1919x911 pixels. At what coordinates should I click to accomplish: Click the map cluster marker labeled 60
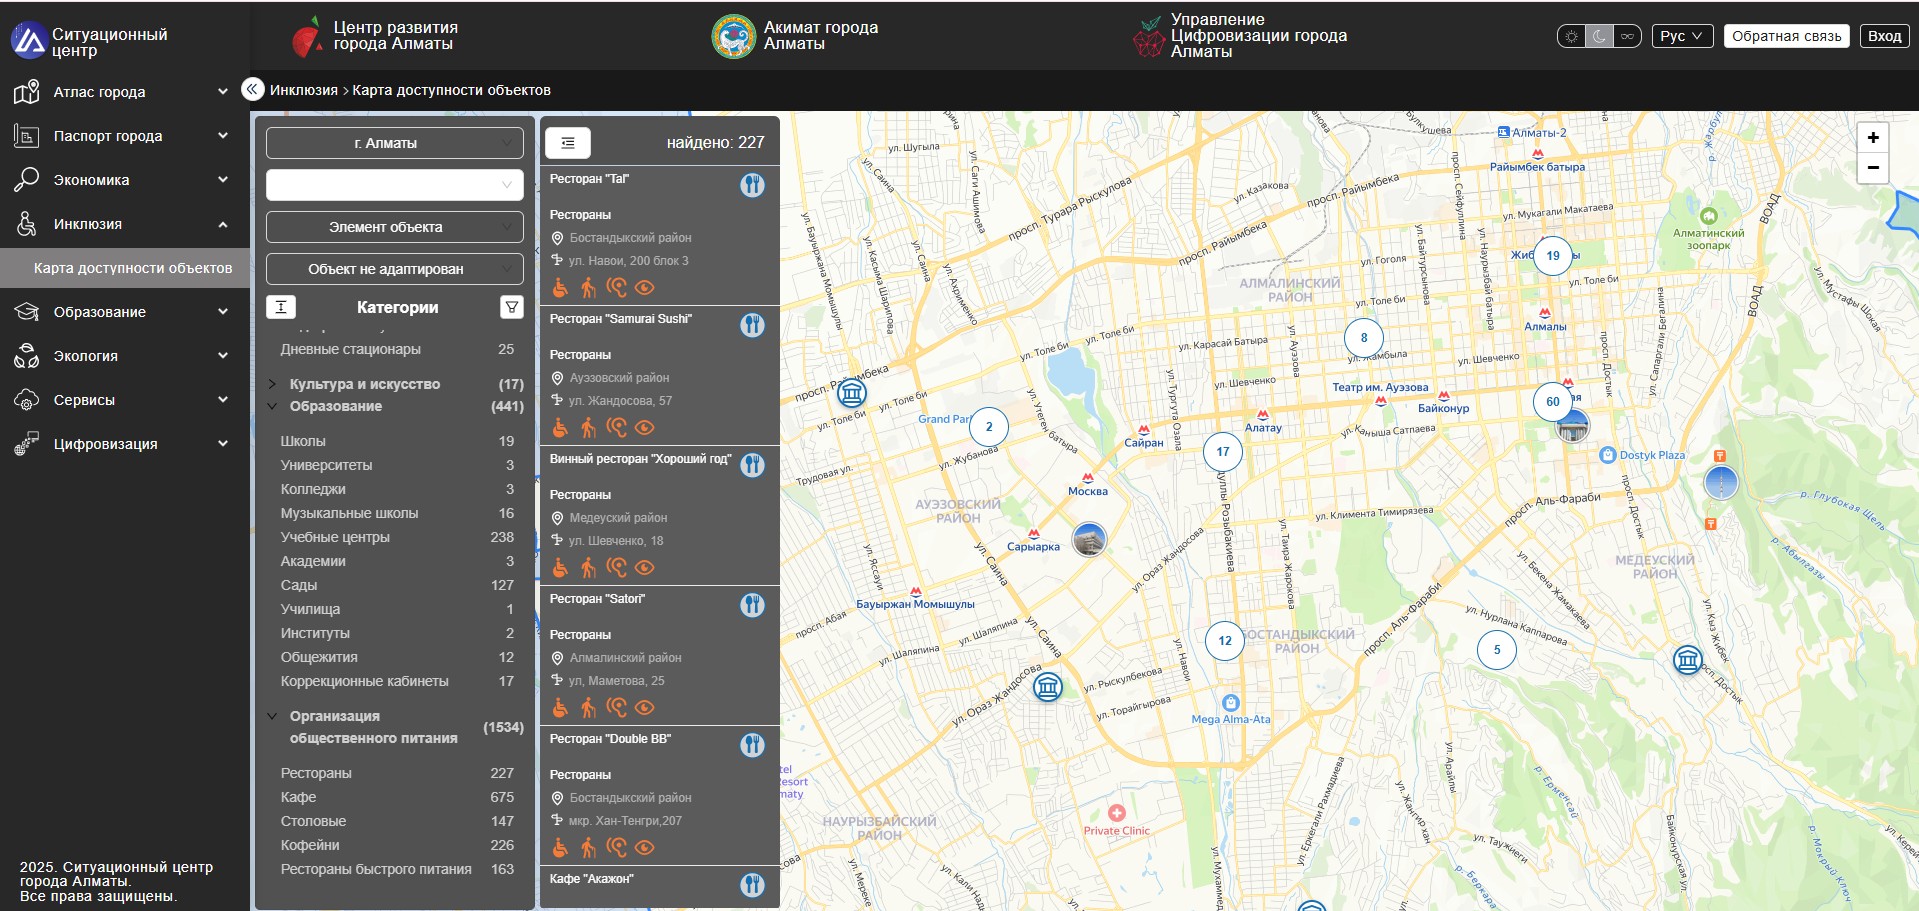pyautogui.click(x=1552, y=402)
